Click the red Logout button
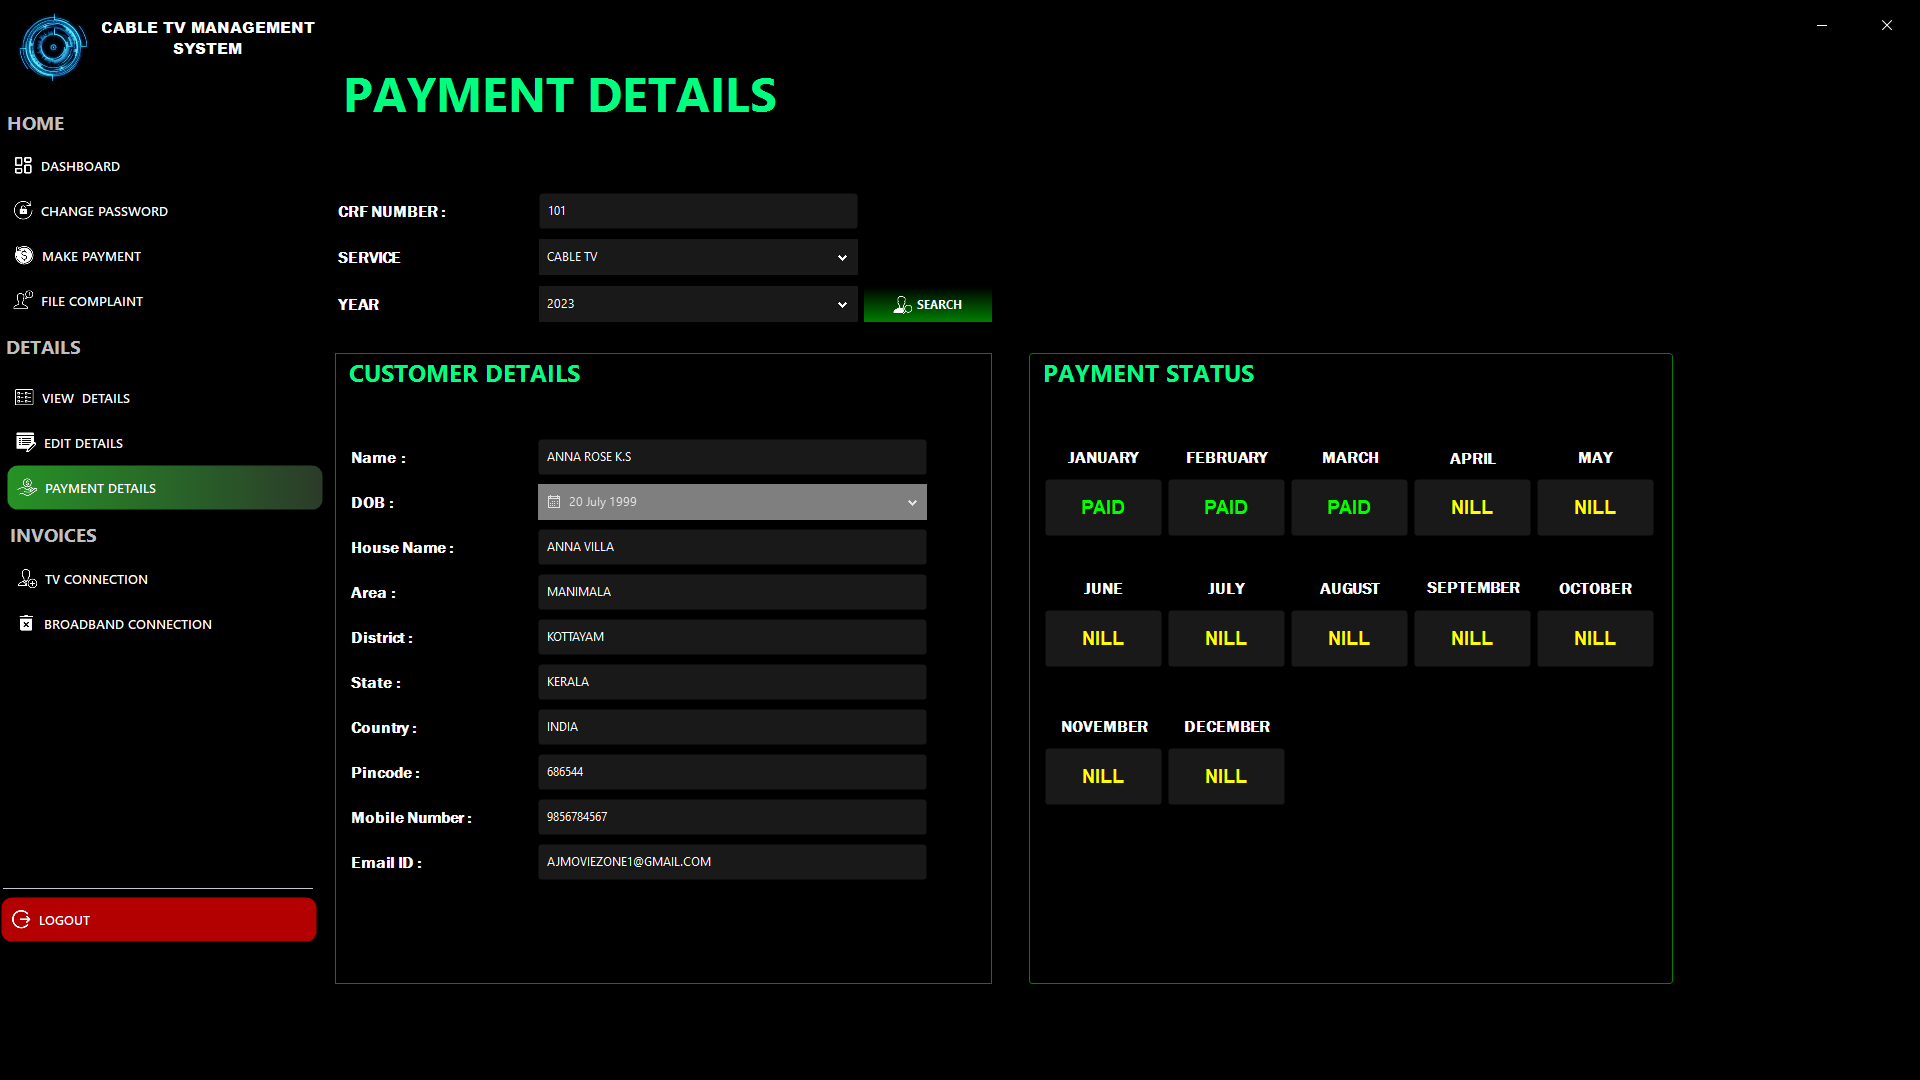 tap(159, 920)
